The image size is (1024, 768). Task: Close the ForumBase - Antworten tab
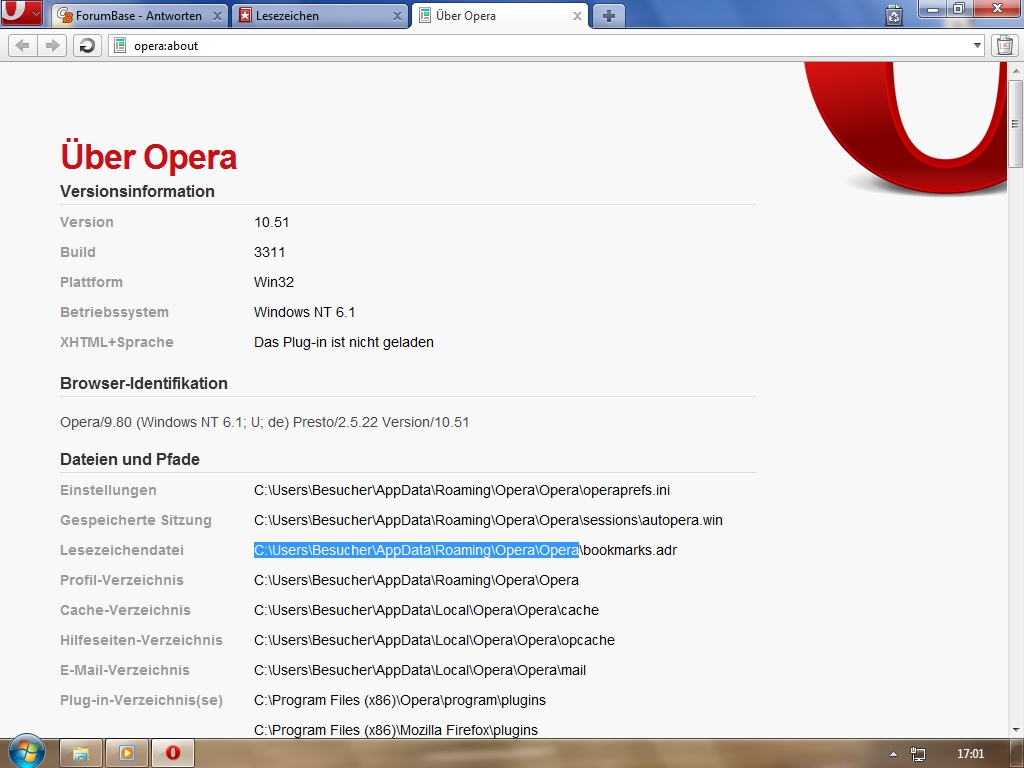coord(217,16)
